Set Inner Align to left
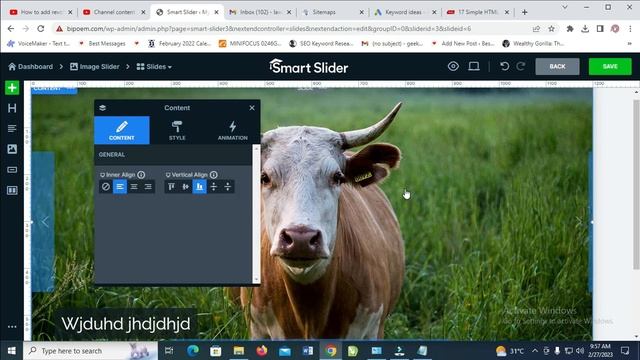 pyautogui.click(x=120, y=187)
